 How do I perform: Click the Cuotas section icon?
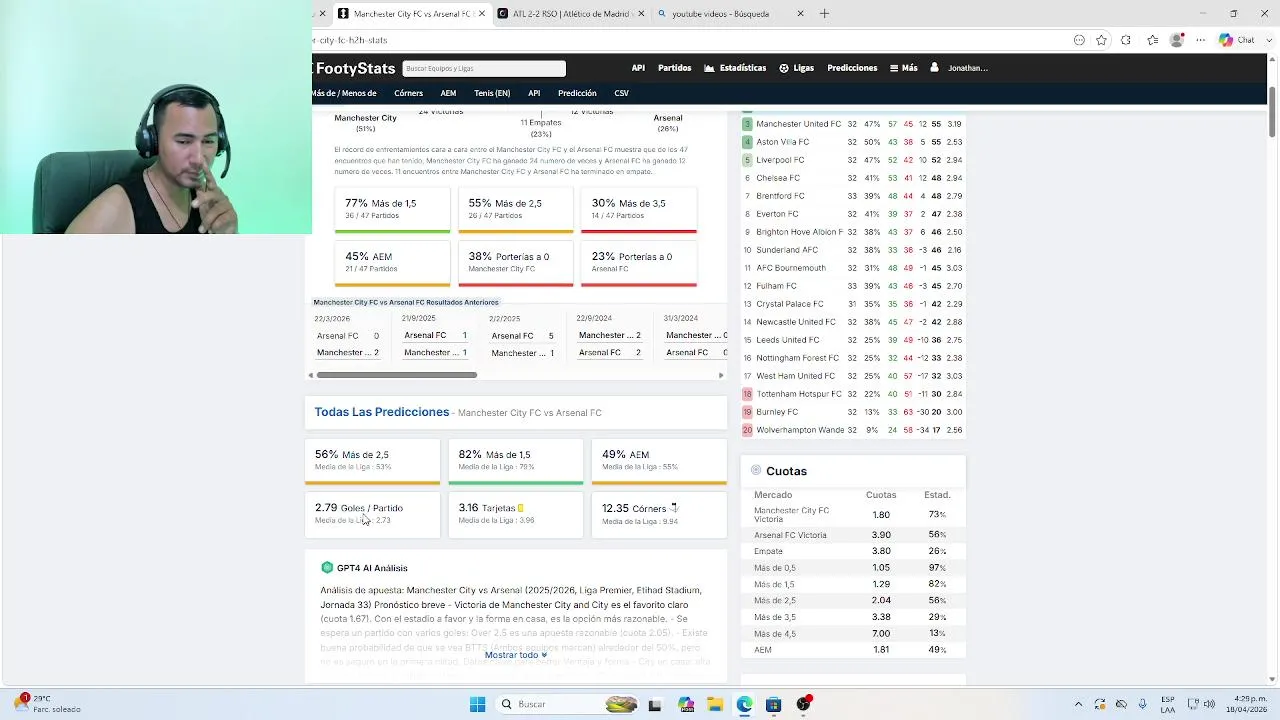click(x=756, y=470)
